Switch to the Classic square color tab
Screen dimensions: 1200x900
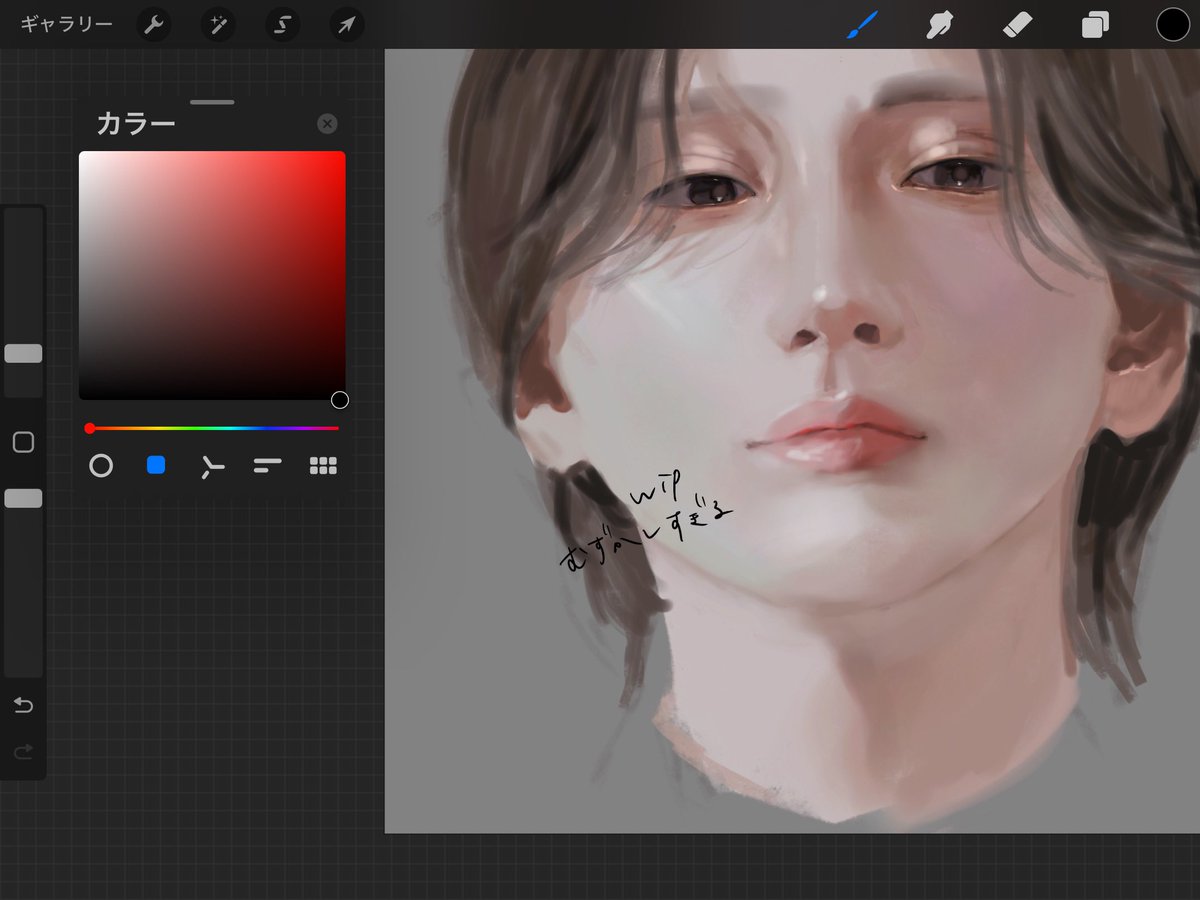tap(156, 465)
